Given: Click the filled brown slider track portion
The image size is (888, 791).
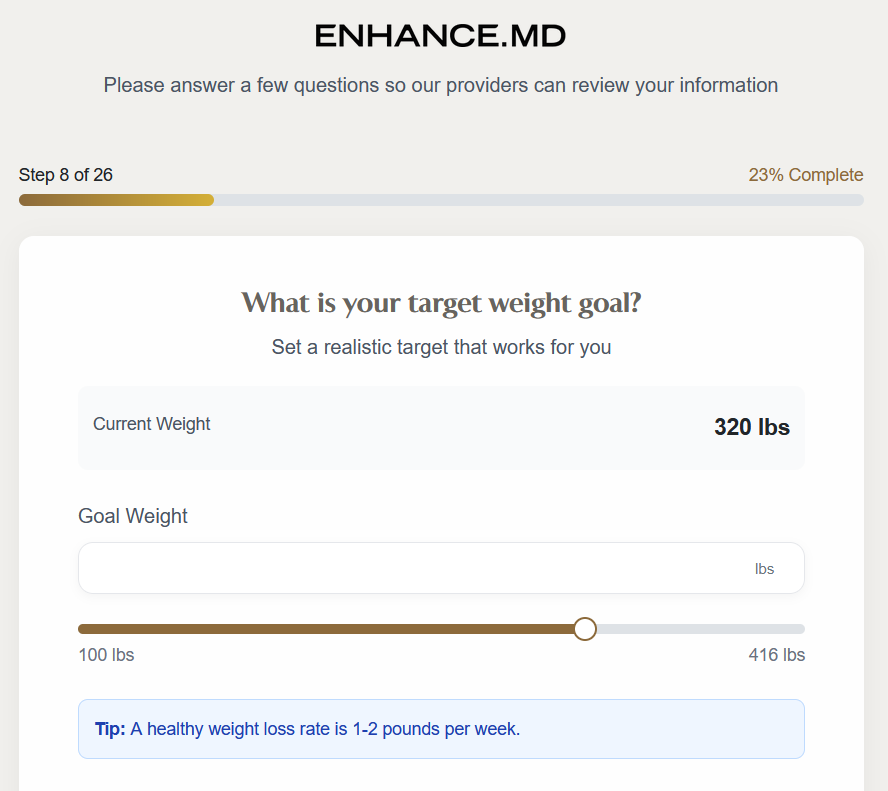Looking at the screenshot, I should [330, 629].
